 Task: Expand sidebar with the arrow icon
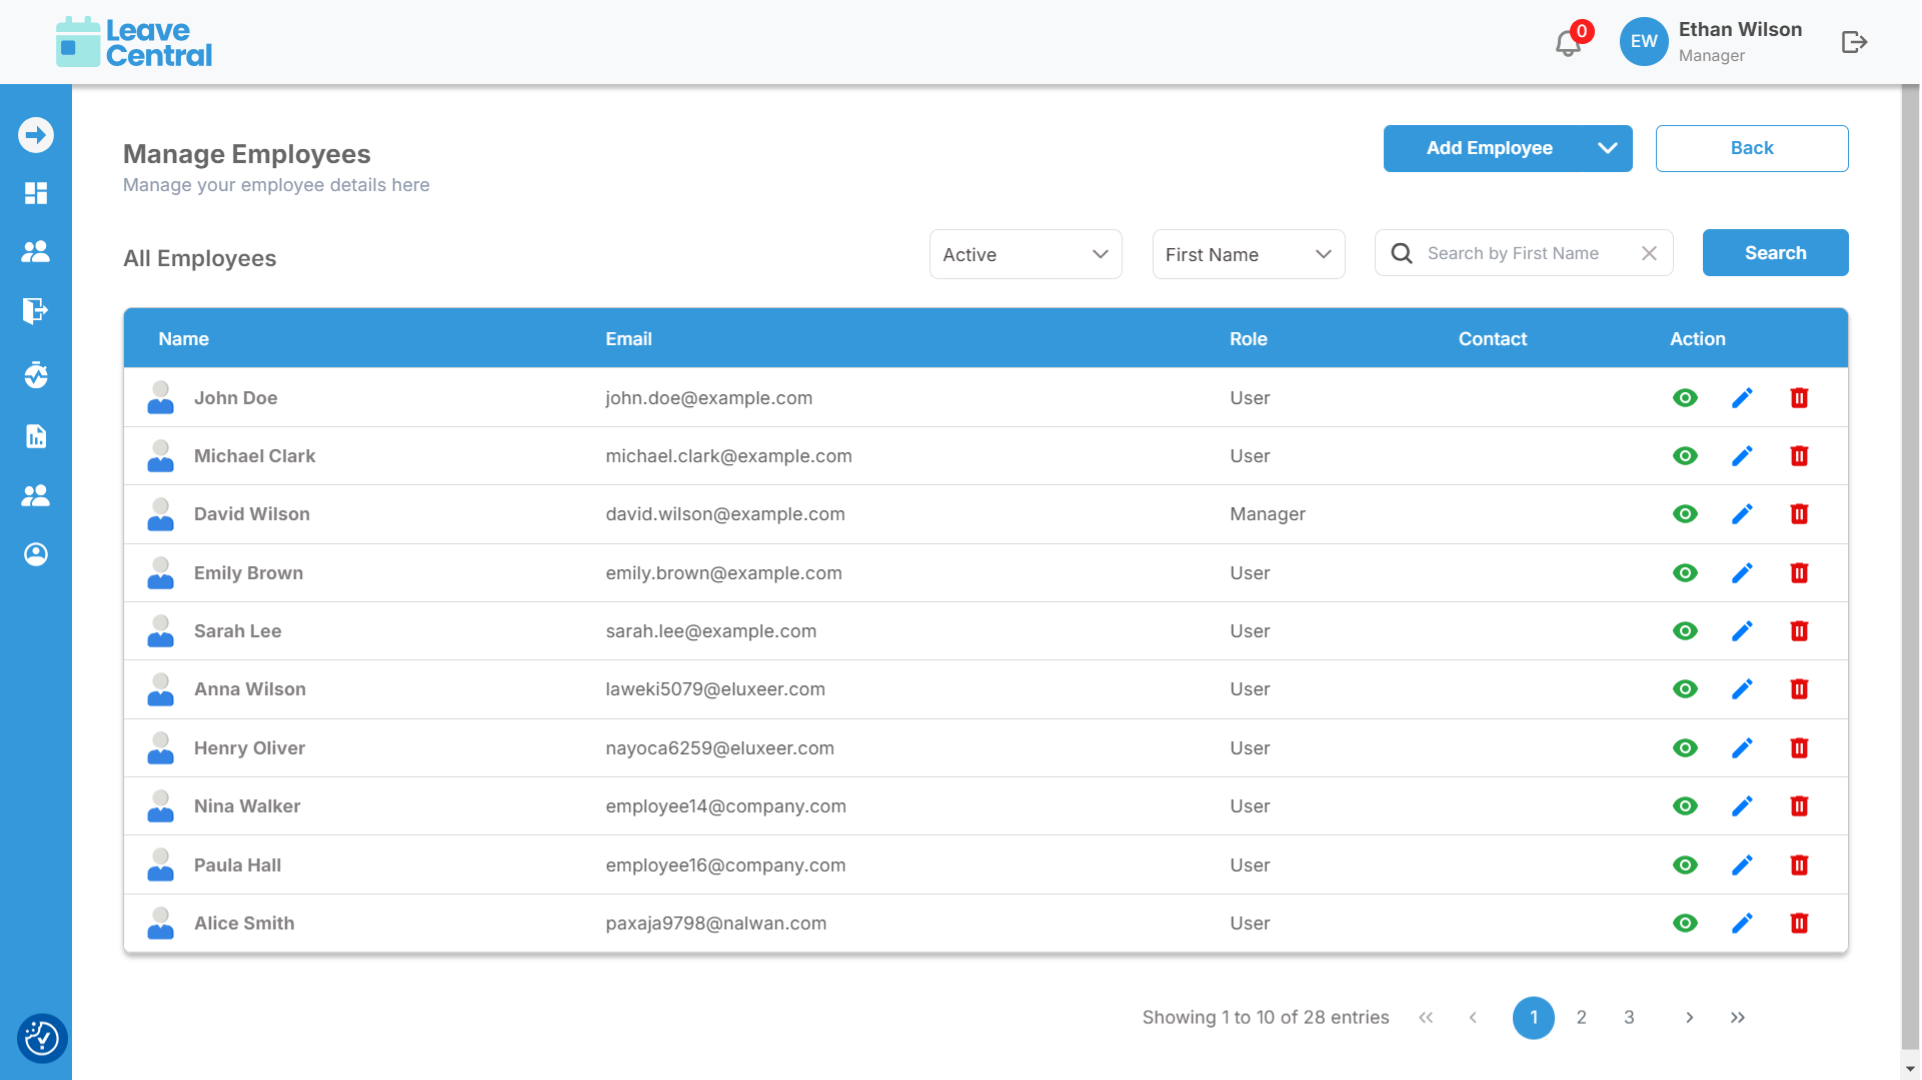(x=36, y=135)
